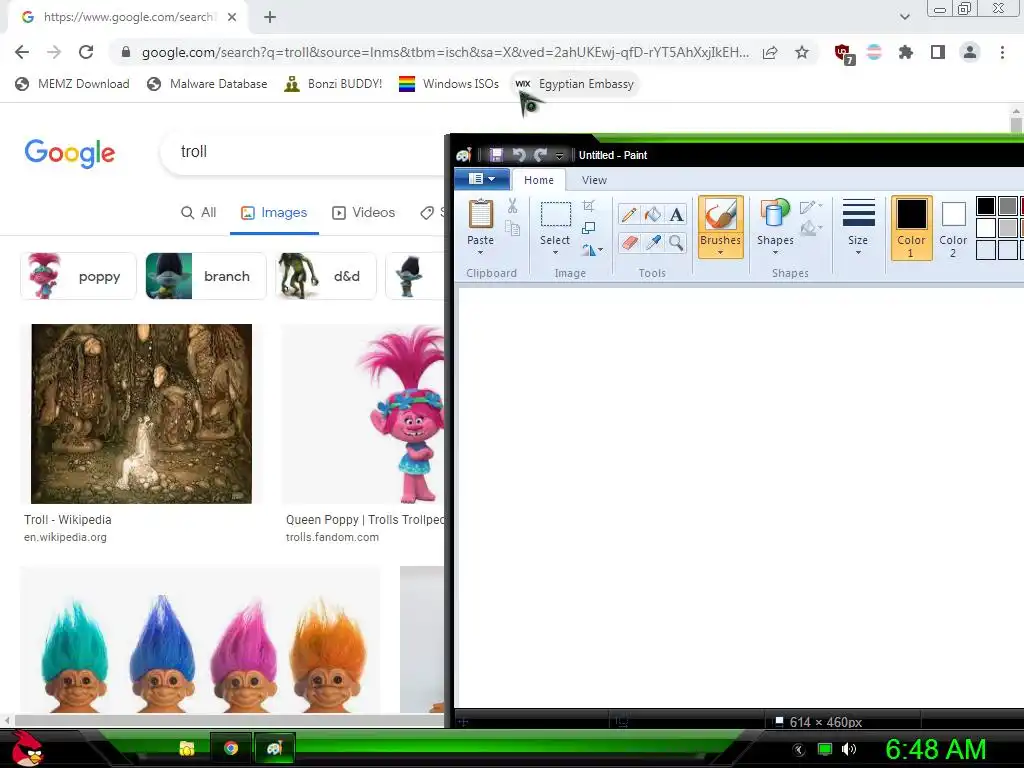Image resolution: width=1024 pixels, height=768 pixels.
Task: Open Bonzi BUDDY! bookmark
Action: [333, 84]
